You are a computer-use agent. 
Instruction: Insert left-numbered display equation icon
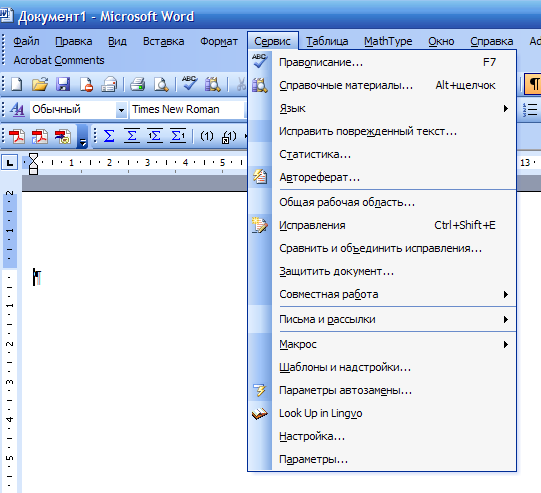click(x=155, y=136)
